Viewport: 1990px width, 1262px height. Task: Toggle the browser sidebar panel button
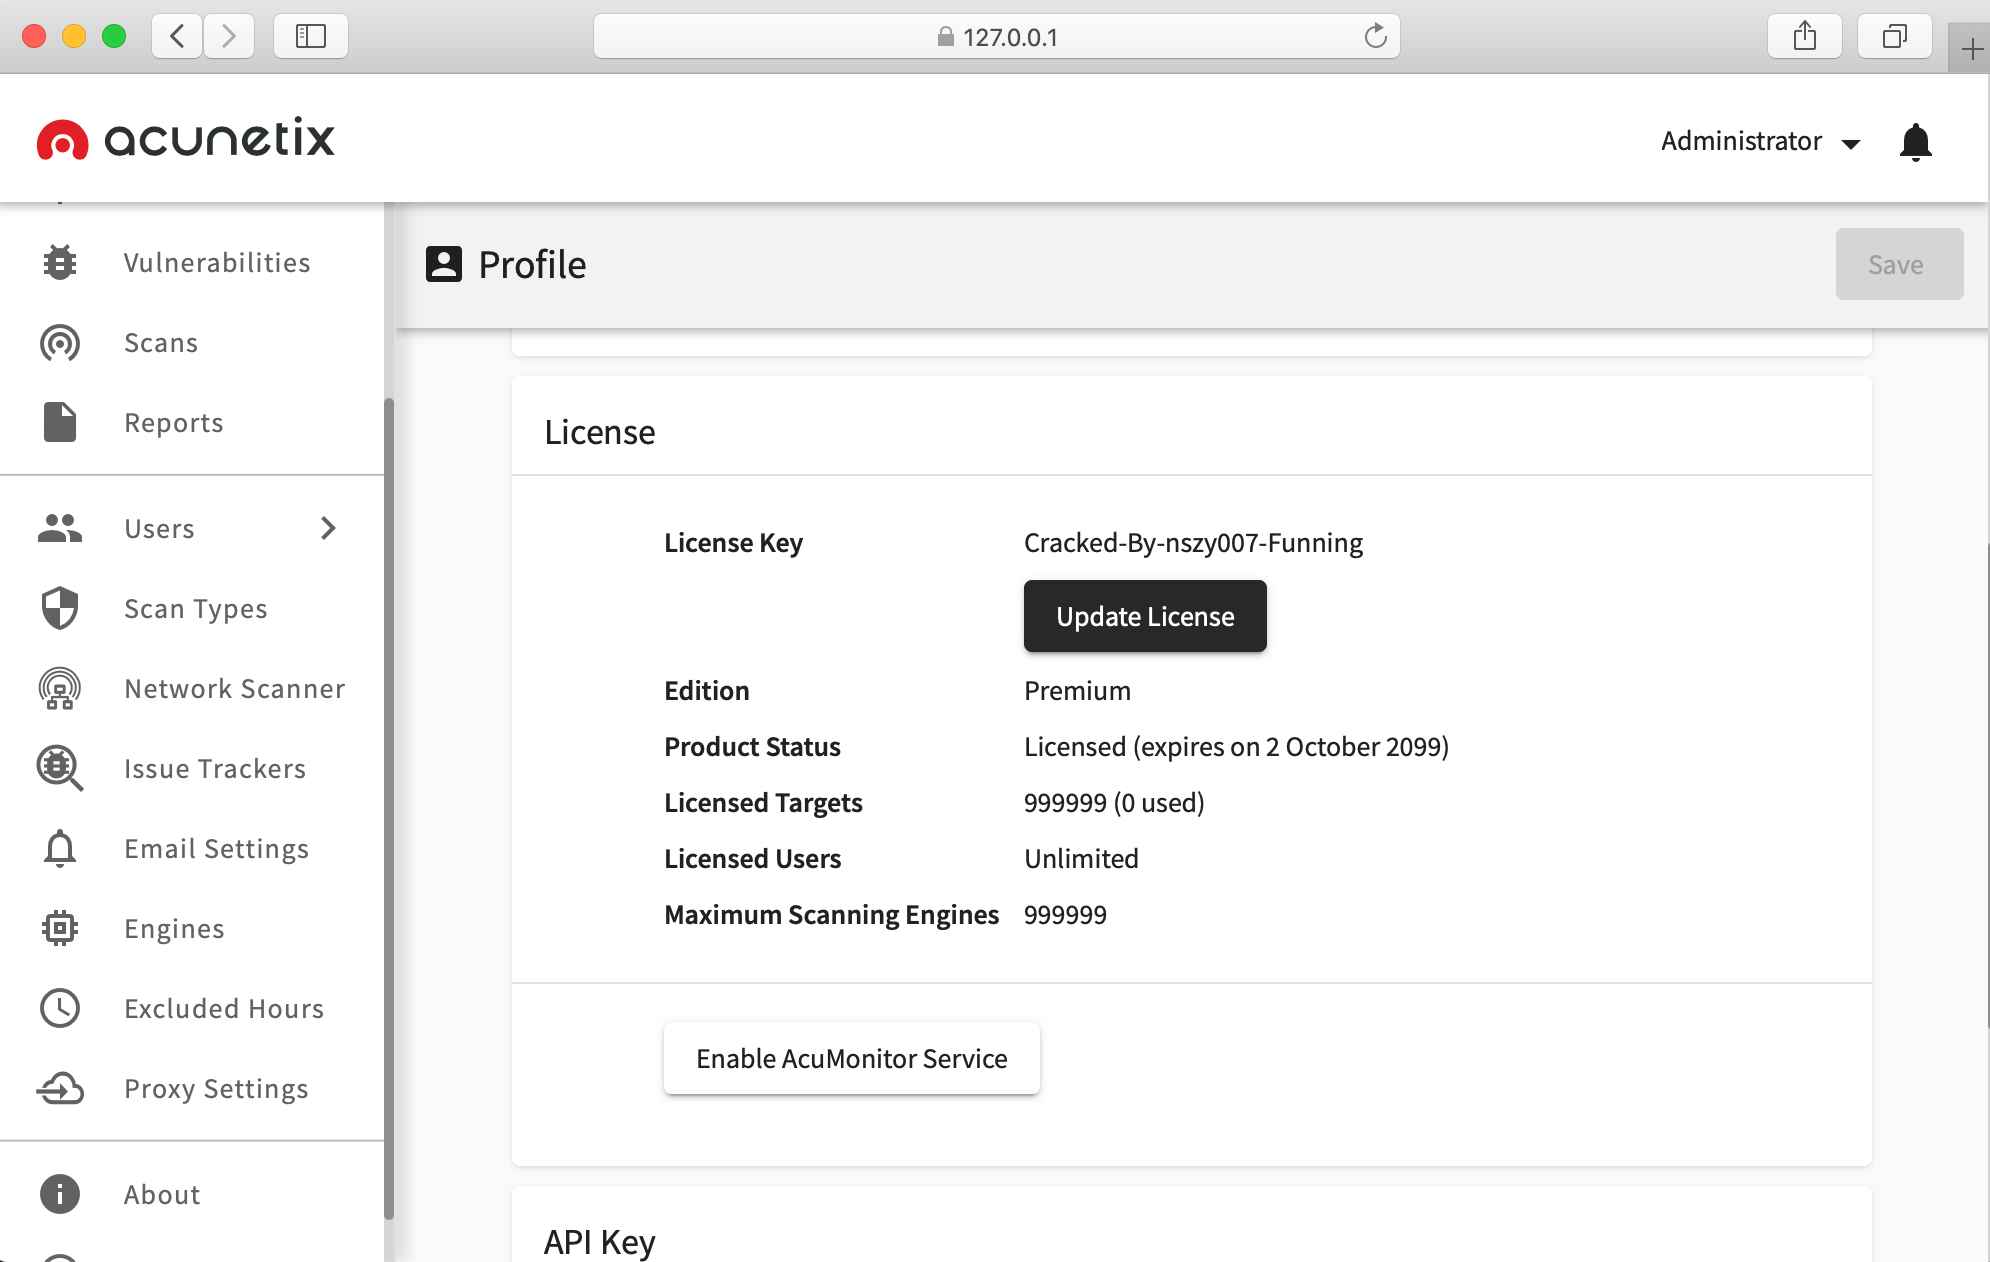[311, 37]
